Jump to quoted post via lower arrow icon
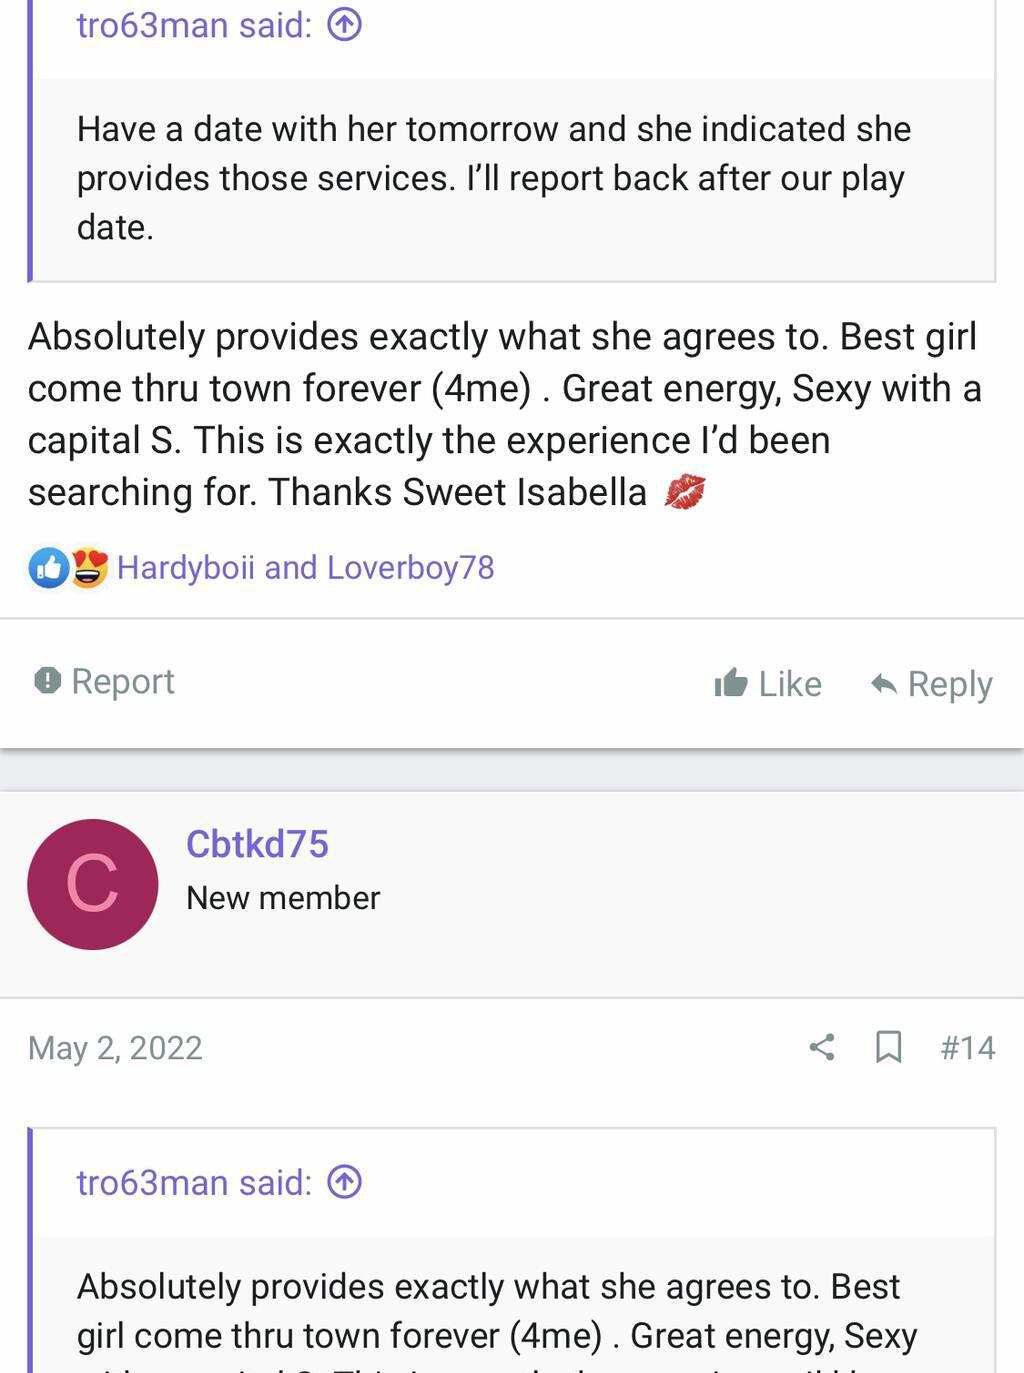This screenshot has height=1373, width=1024. pos(344,1182)
